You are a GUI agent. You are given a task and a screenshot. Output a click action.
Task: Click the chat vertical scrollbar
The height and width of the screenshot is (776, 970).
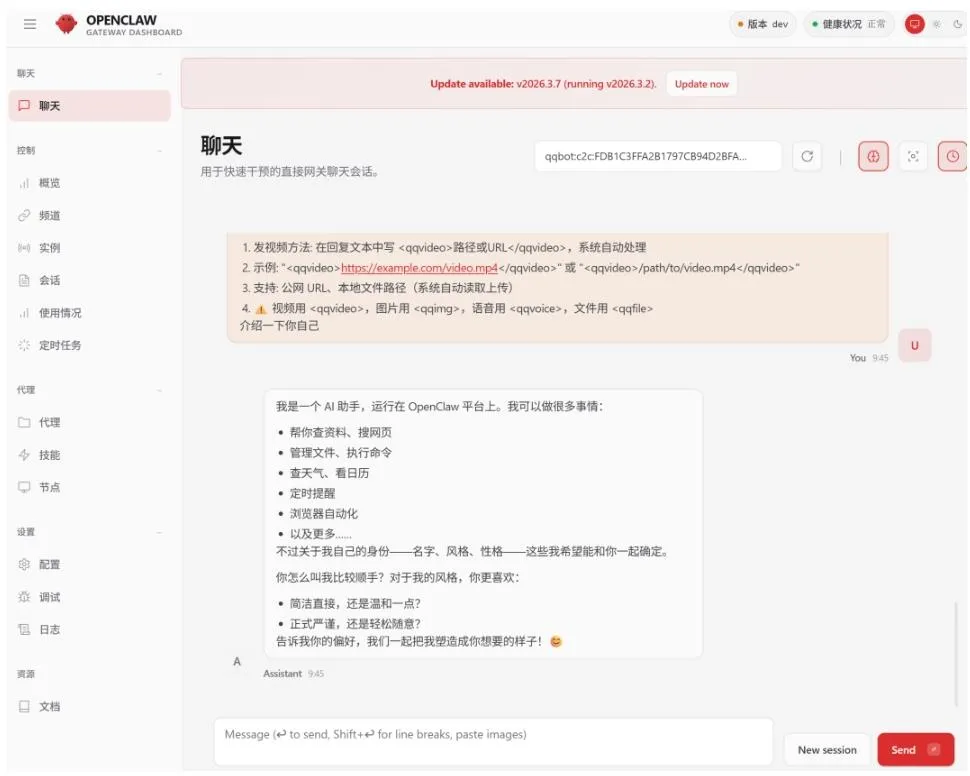[x=956, y=653]
